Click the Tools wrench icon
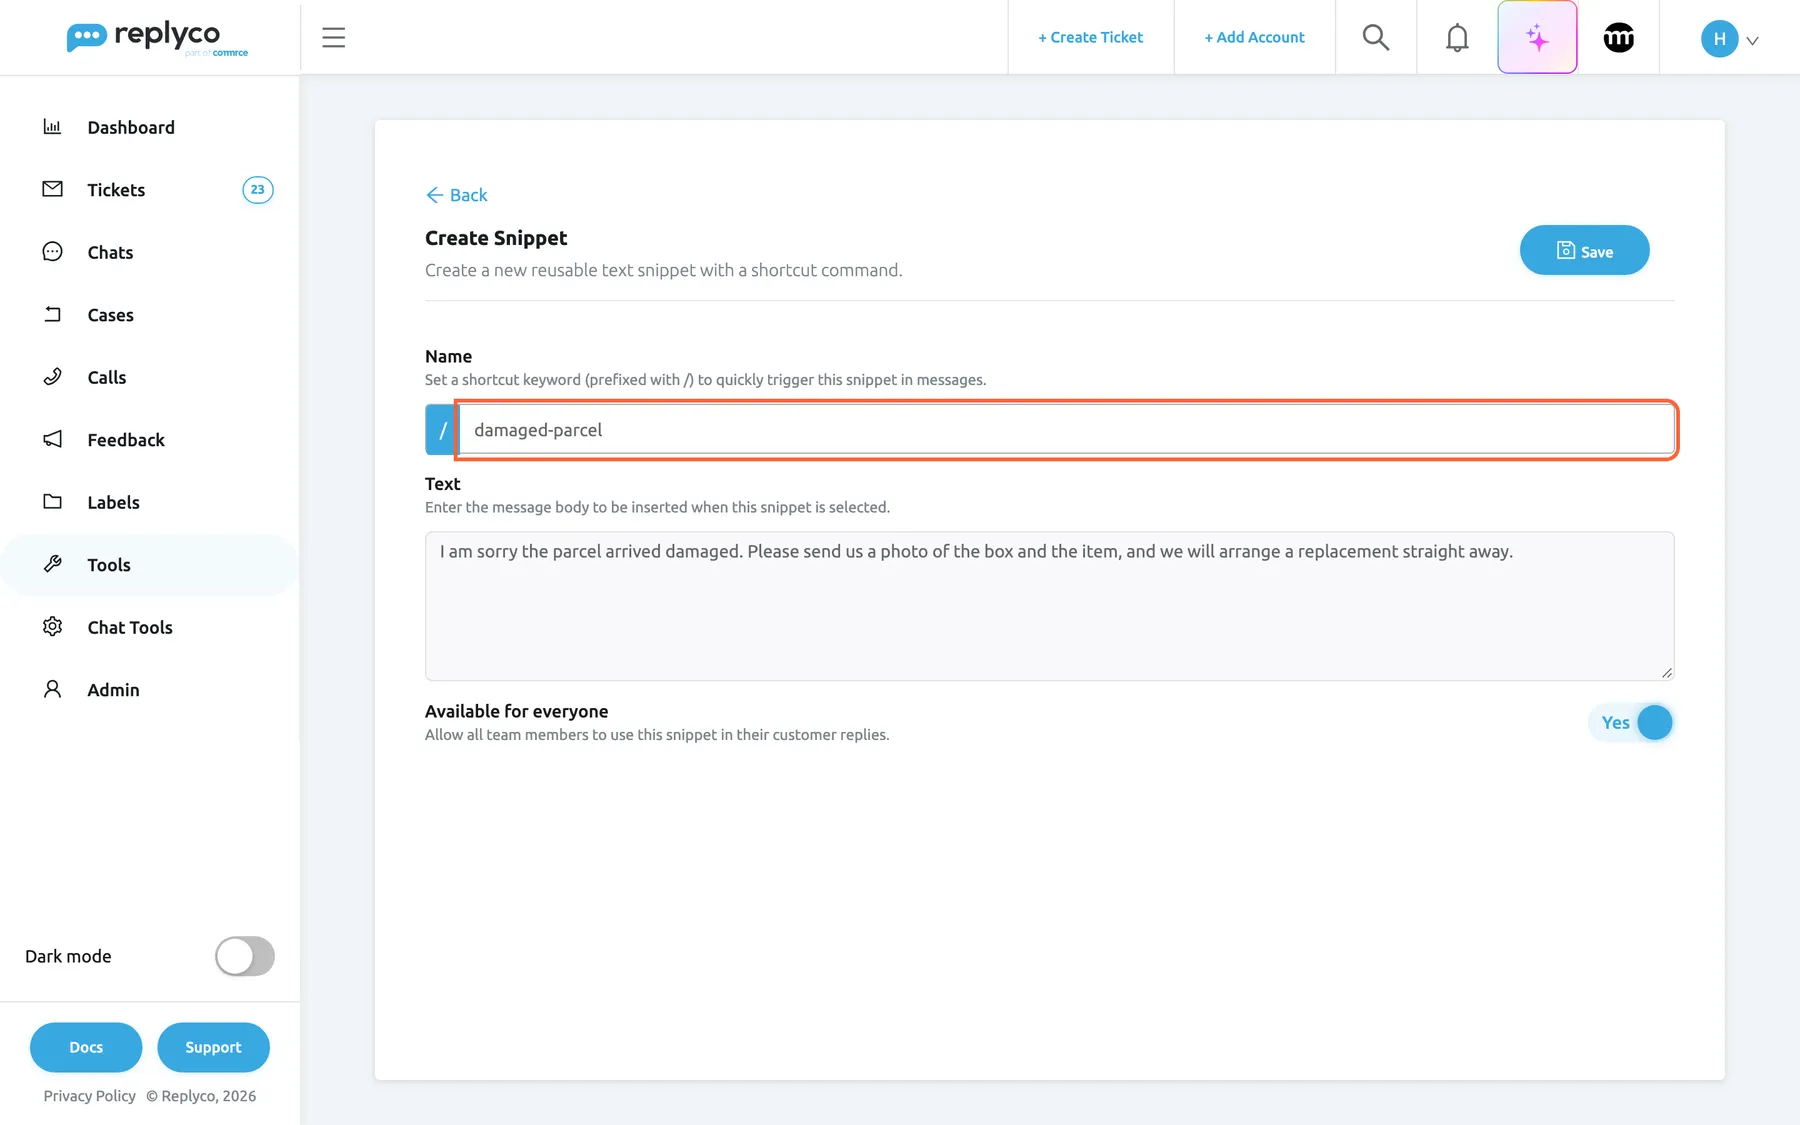This screenshot has width=1800, height=1125. tap(52, 564)
